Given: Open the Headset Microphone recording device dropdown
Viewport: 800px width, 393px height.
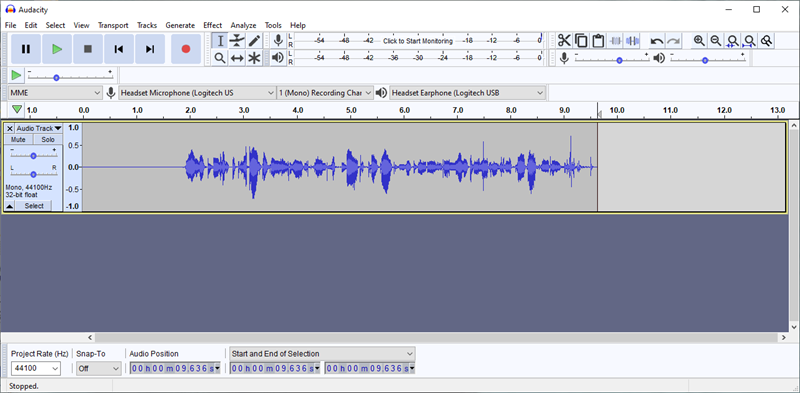Looking at the screenshot, I should click(x=197, y=93).
